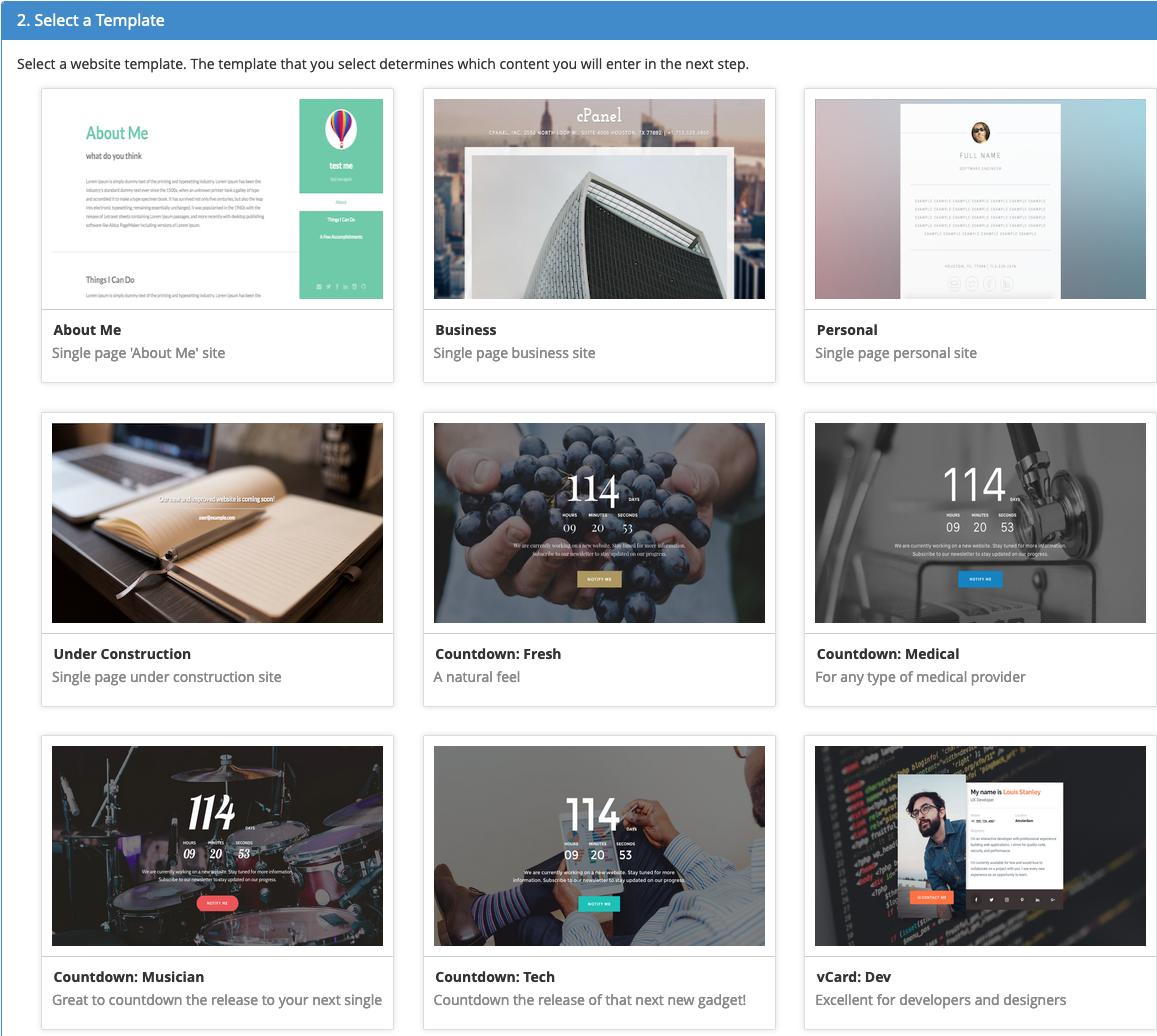Viewport: 1157px width, 1036px height.
Task: Click "Single page under construction site" description
Action: [x=167, y=677]
